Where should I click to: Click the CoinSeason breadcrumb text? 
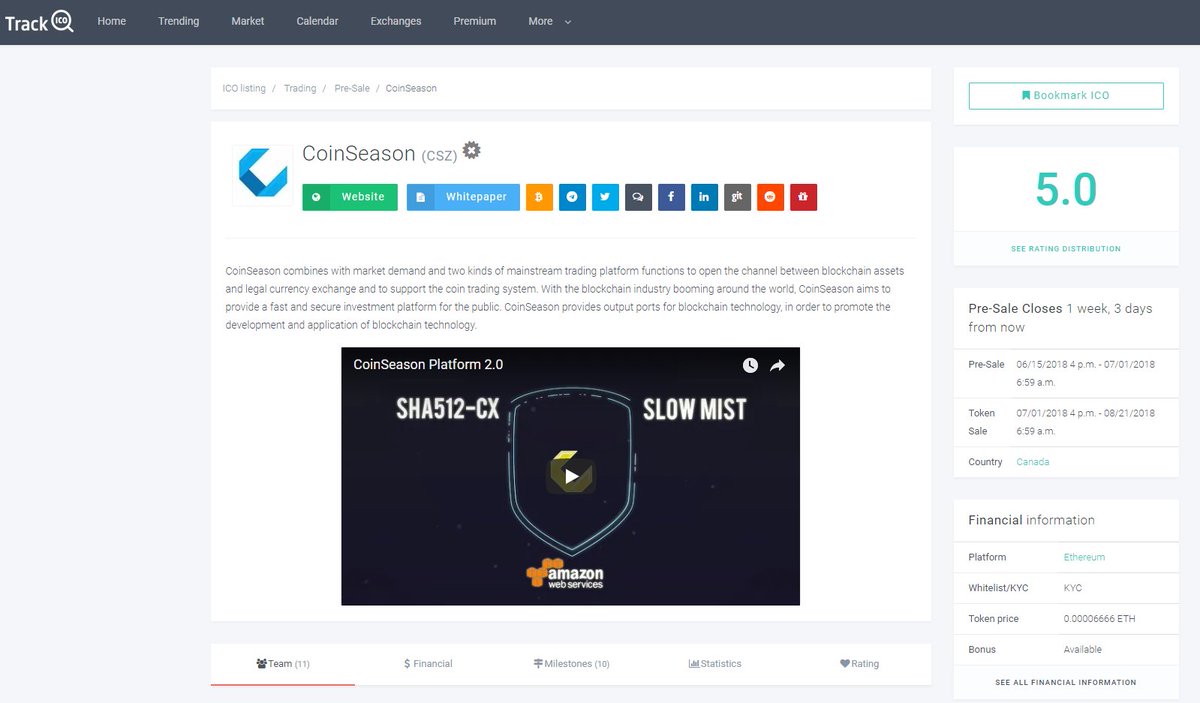tap(411, 88)
